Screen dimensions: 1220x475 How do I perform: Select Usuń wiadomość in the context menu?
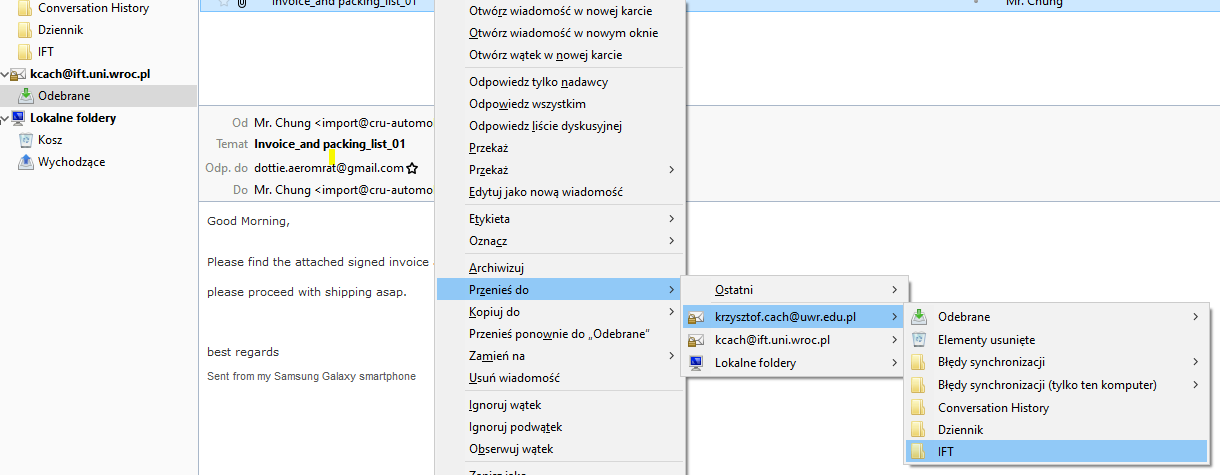tap(514, 378)
